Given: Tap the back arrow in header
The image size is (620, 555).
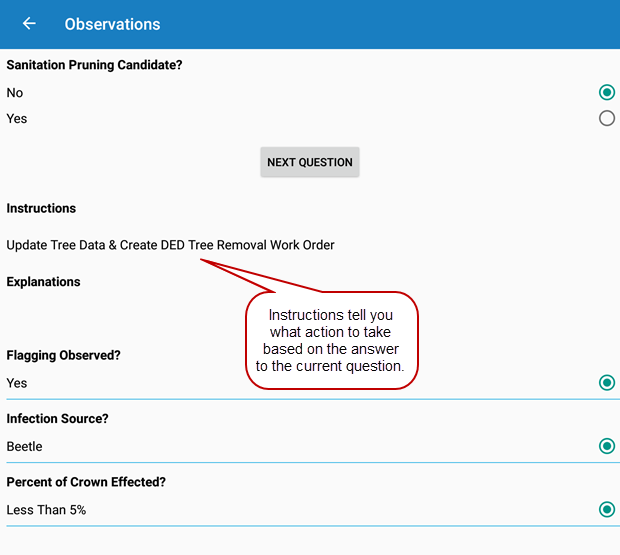Looking at the screenshot, I should pyautogui.click(x=29, y=24).
